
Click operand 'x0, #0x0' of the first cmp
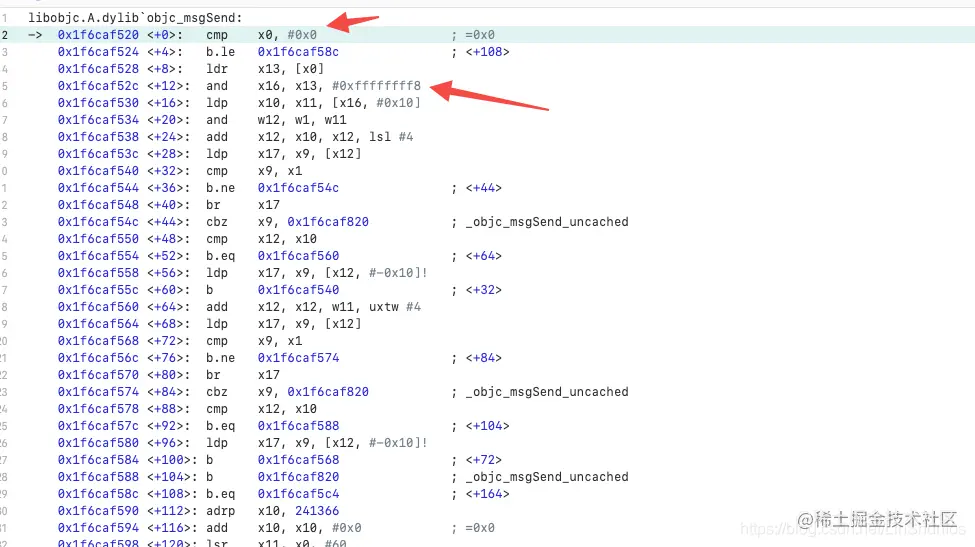tap(287, 35)
